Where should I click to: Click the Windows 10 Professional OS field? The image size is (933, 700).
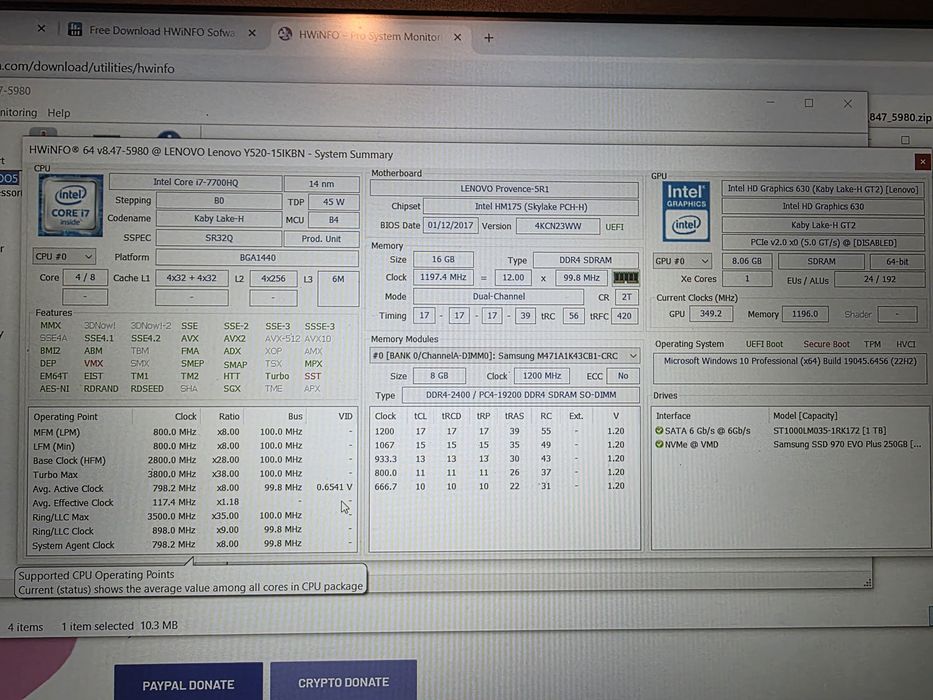(x=790, y=368)
